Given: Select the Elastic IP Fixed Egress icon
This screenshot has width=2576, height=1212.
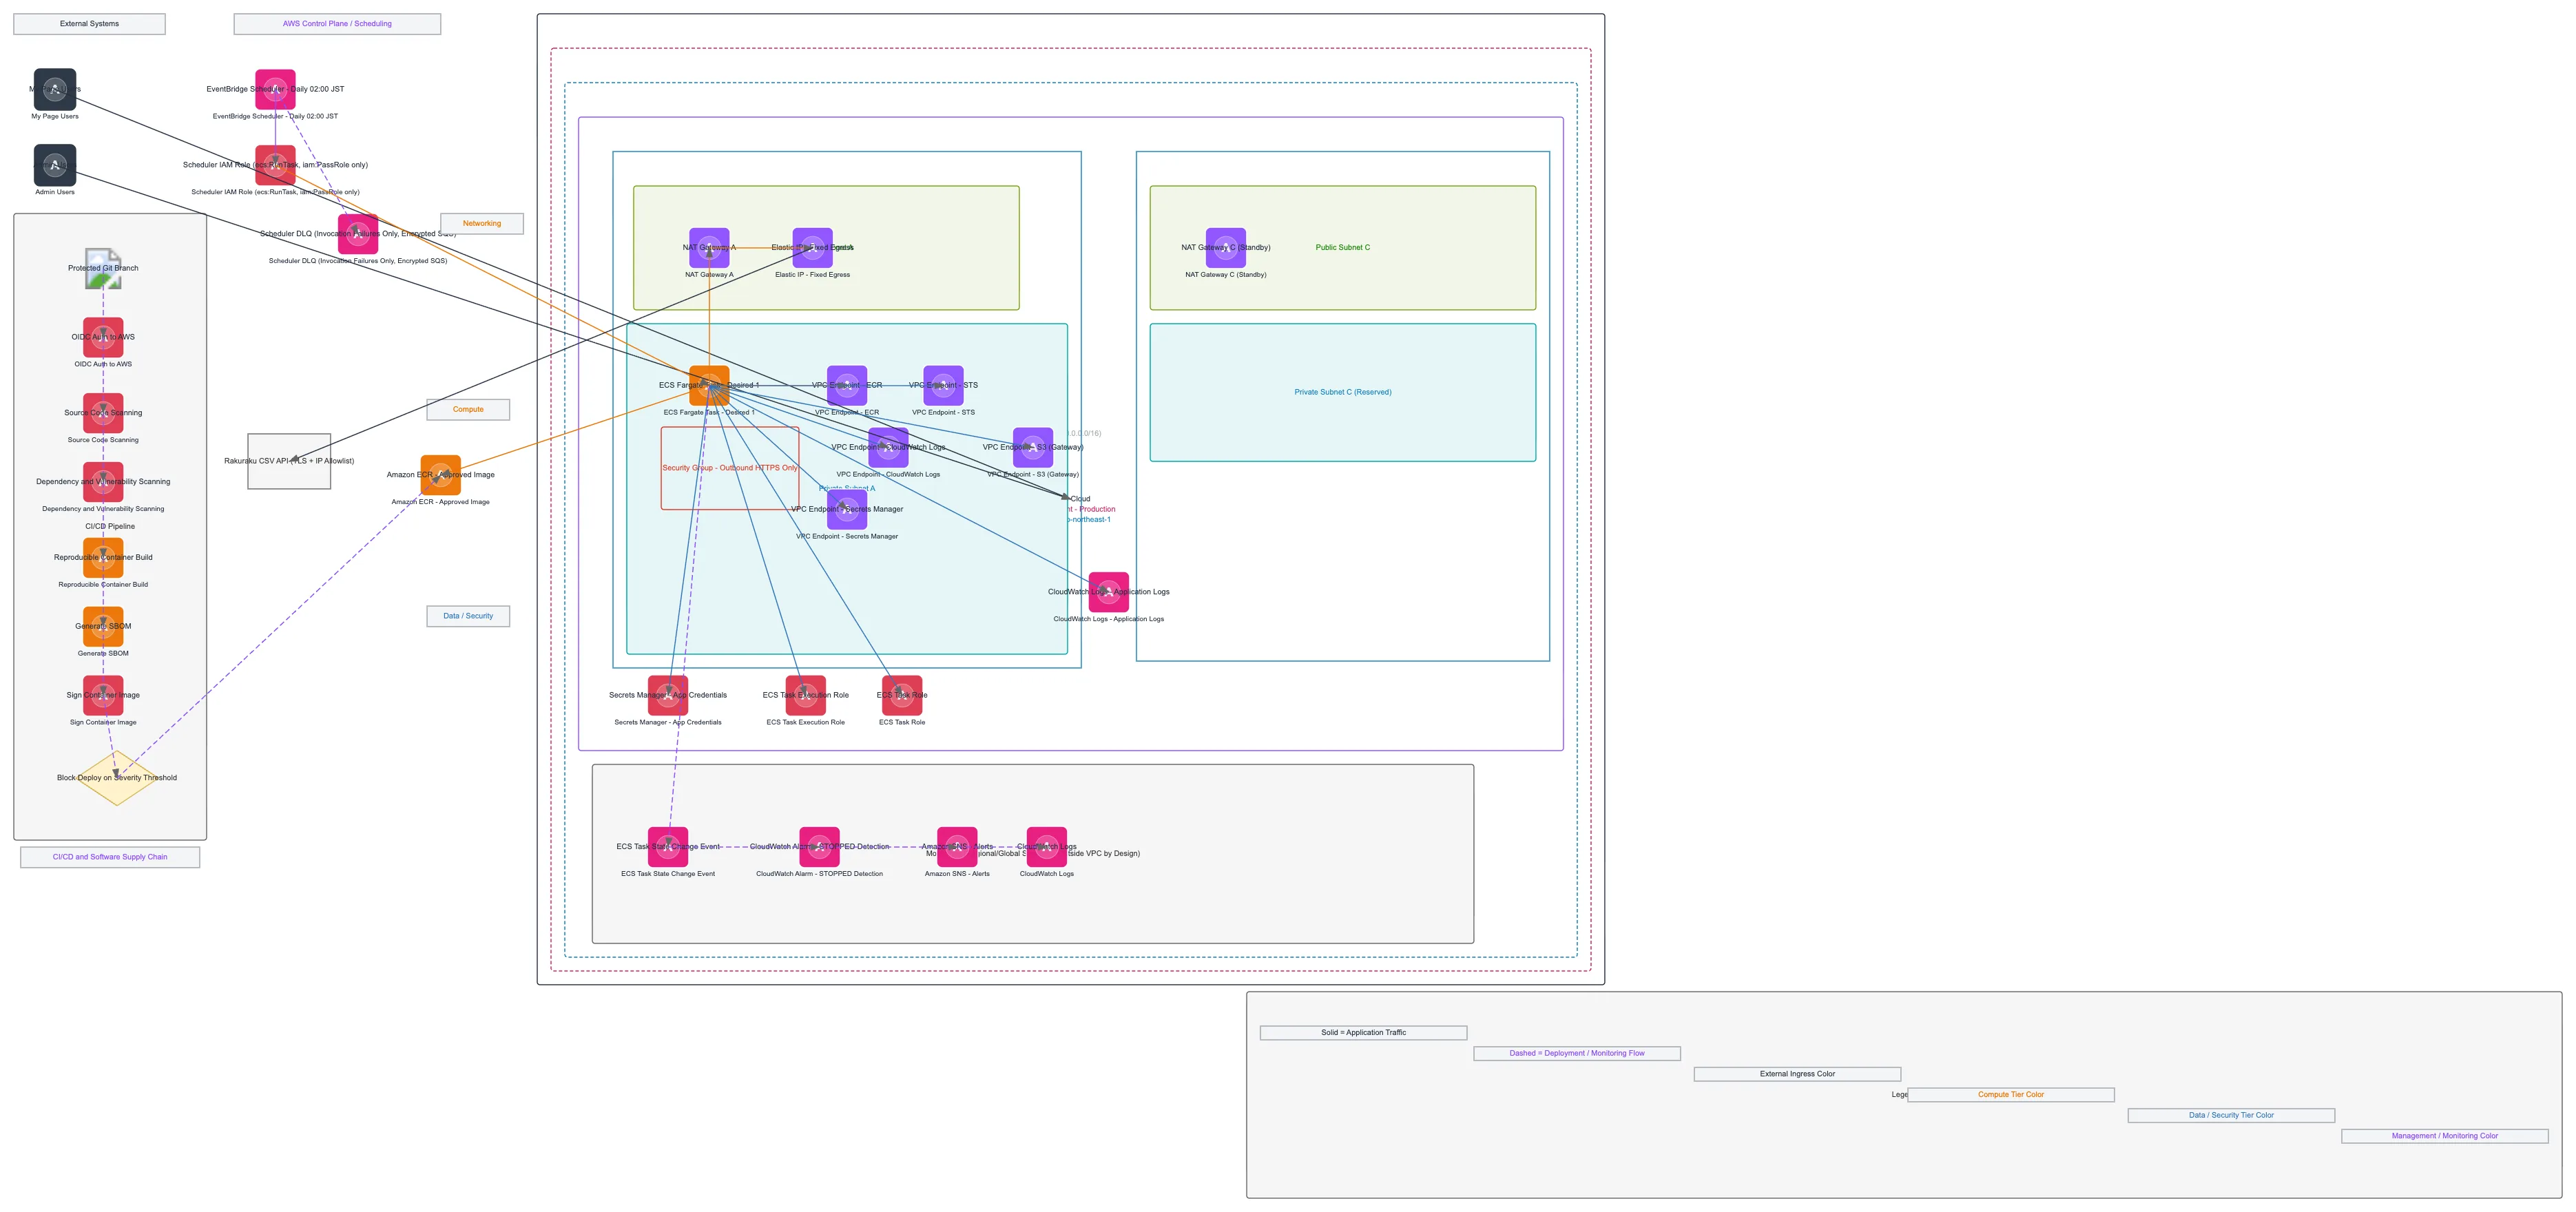Looking at the screenshot, I should coord(813,248).
